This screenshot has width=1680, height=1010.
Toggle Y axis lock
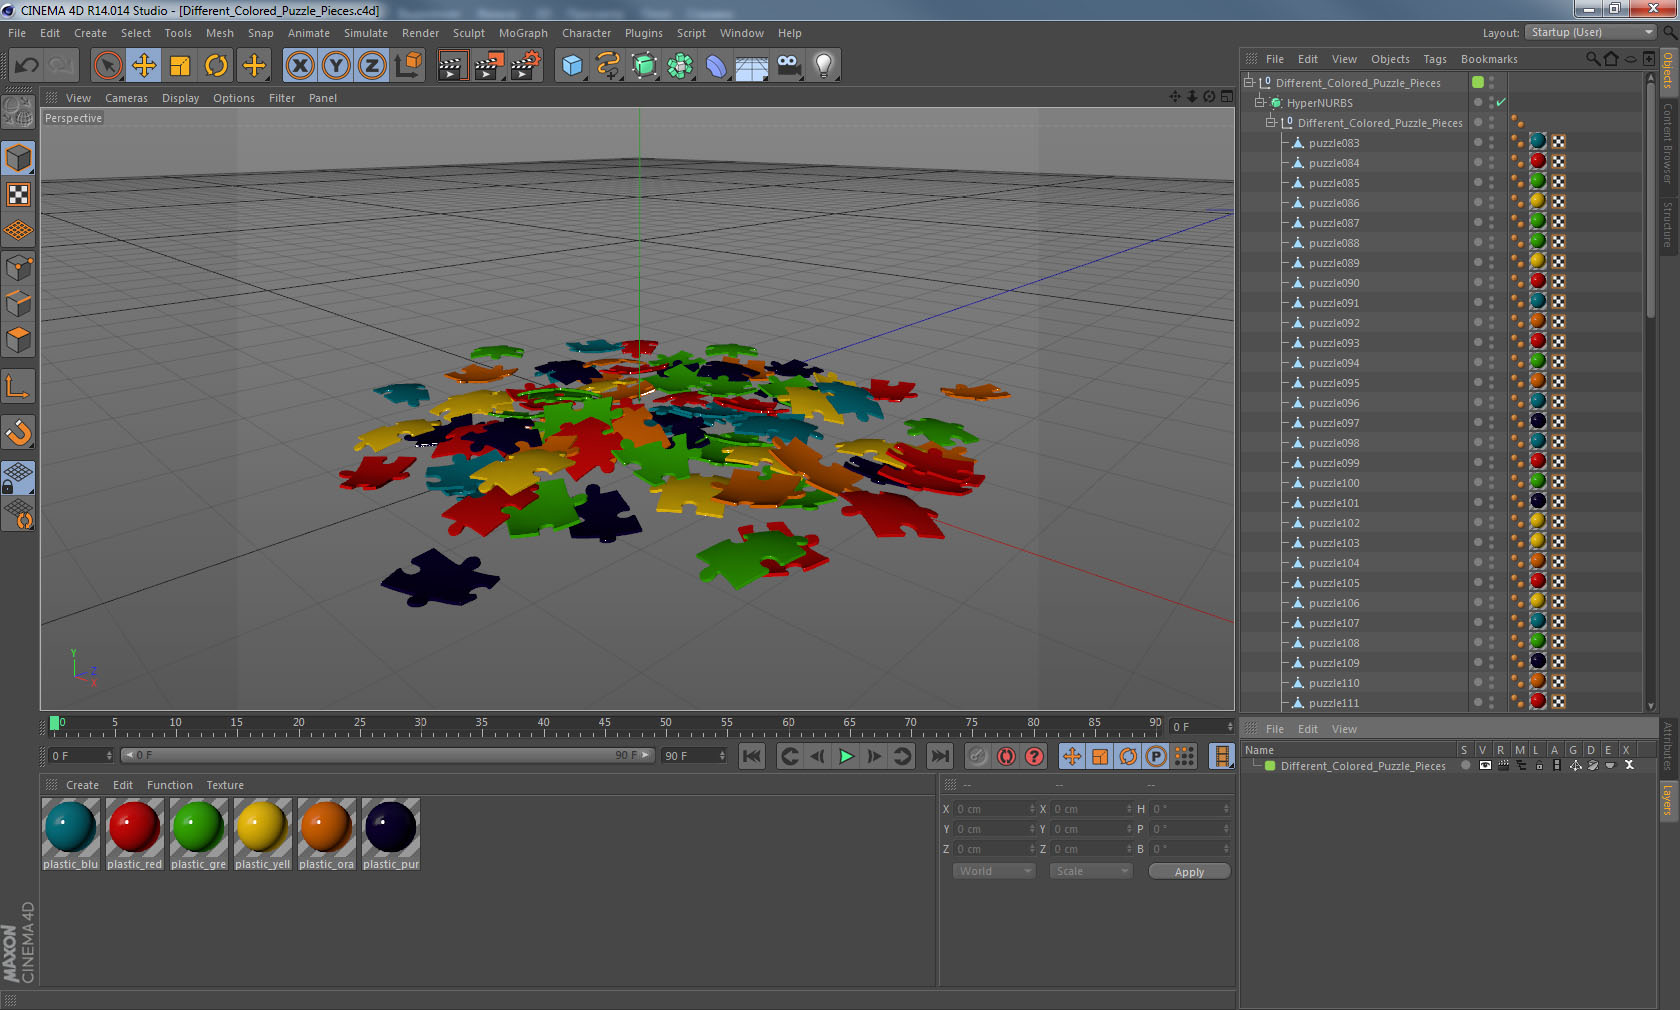point(336,66)
